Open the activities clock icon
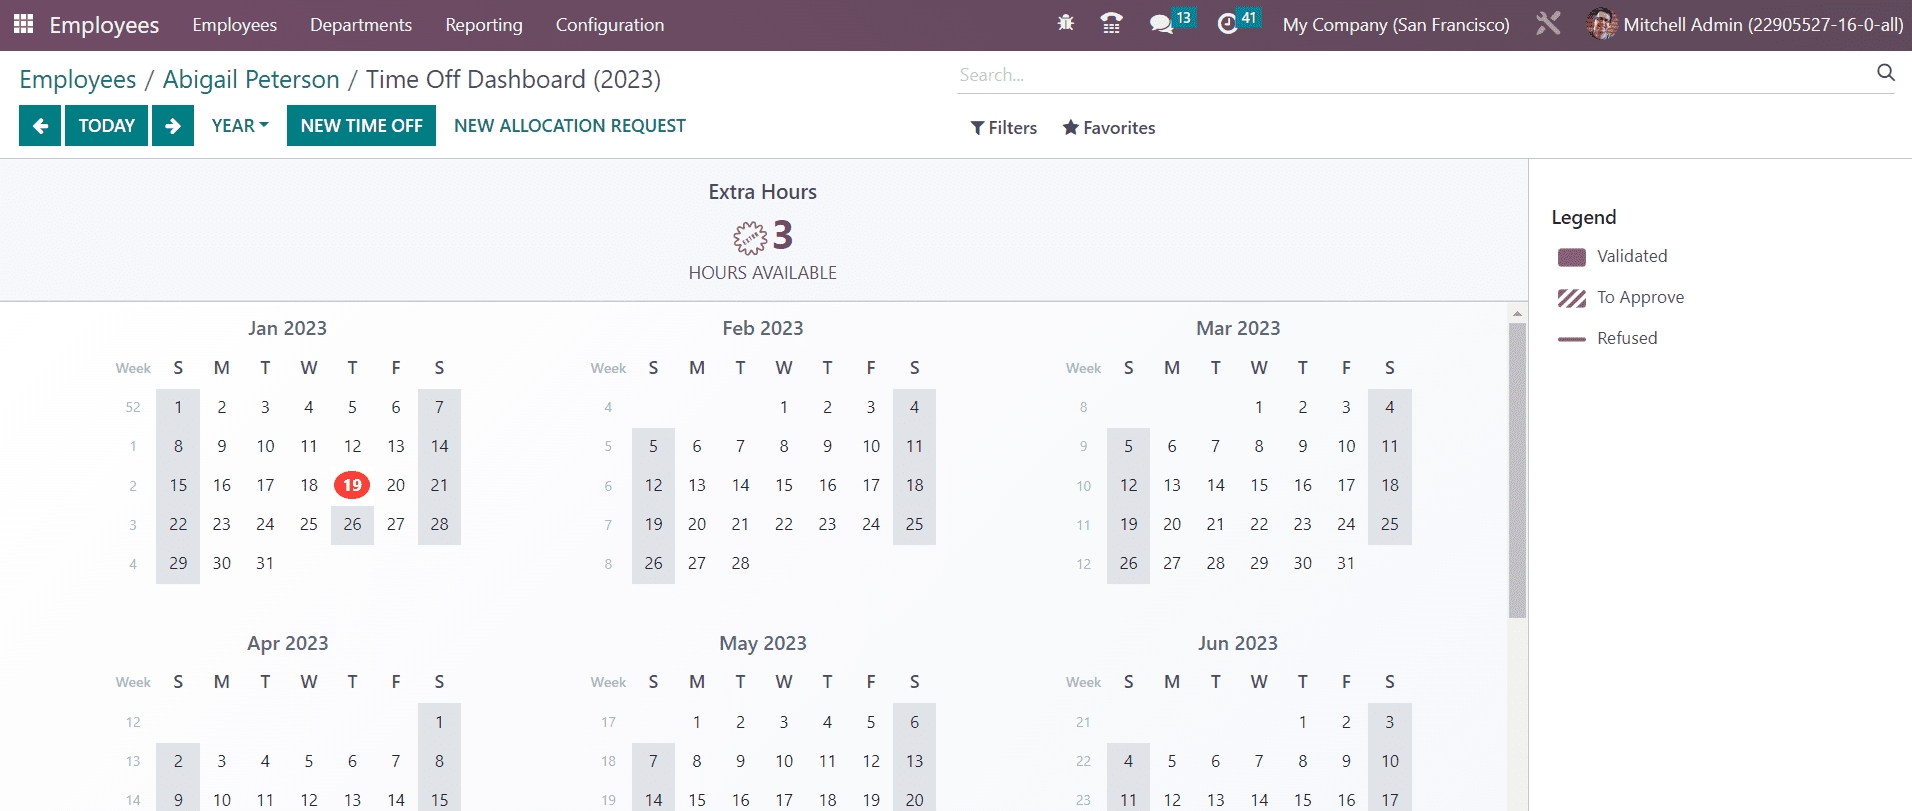 tap(1228, 24)
